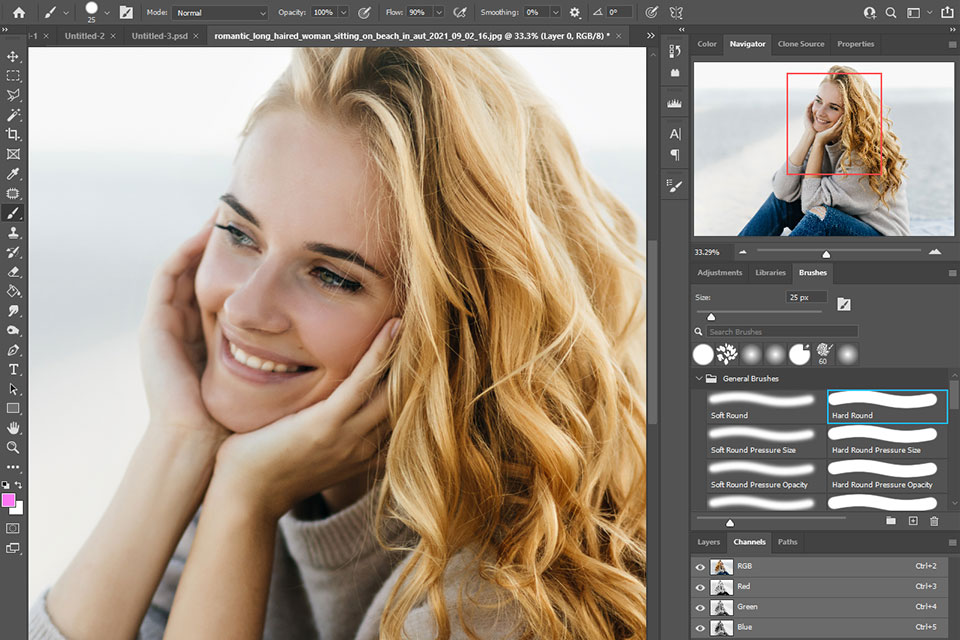Enable airbrush-style build-up
Viewport: 960px width, 640px height.
460,12
